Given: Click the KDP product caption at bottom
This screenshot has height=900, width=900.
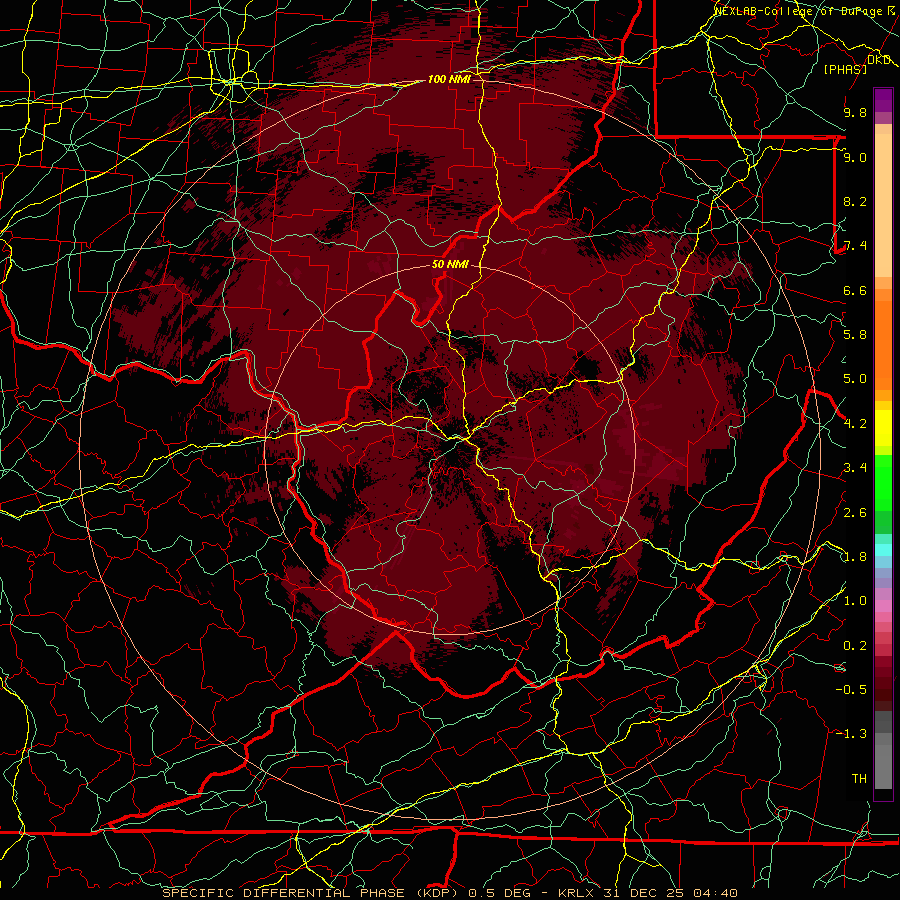Looking at the screenshot, I should click(449, 893).
